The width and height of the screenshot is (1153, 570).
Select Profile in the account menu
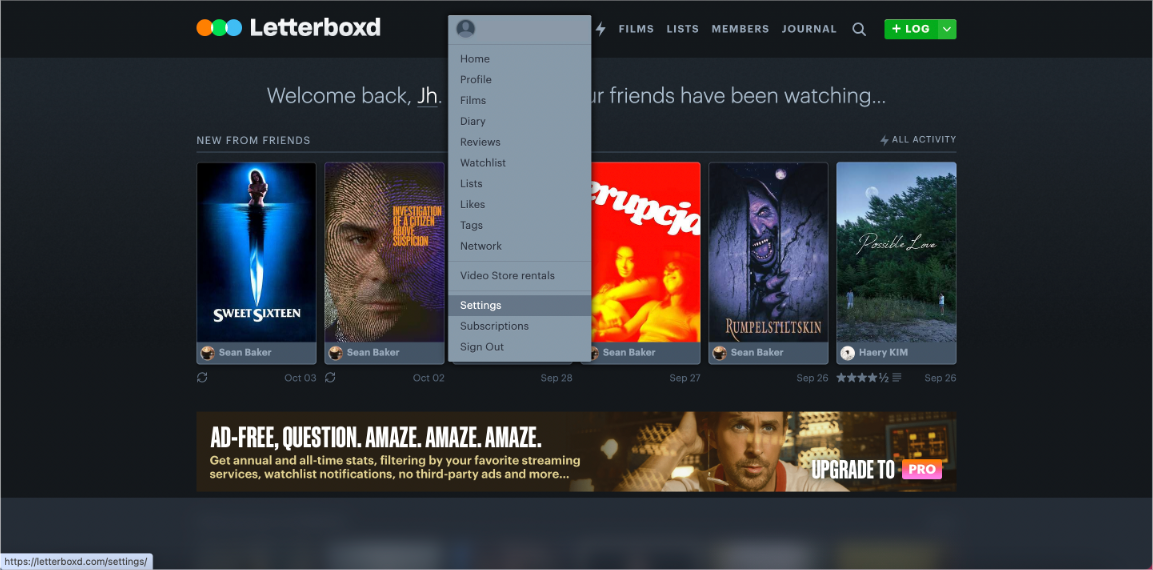[x=519, y=79]
